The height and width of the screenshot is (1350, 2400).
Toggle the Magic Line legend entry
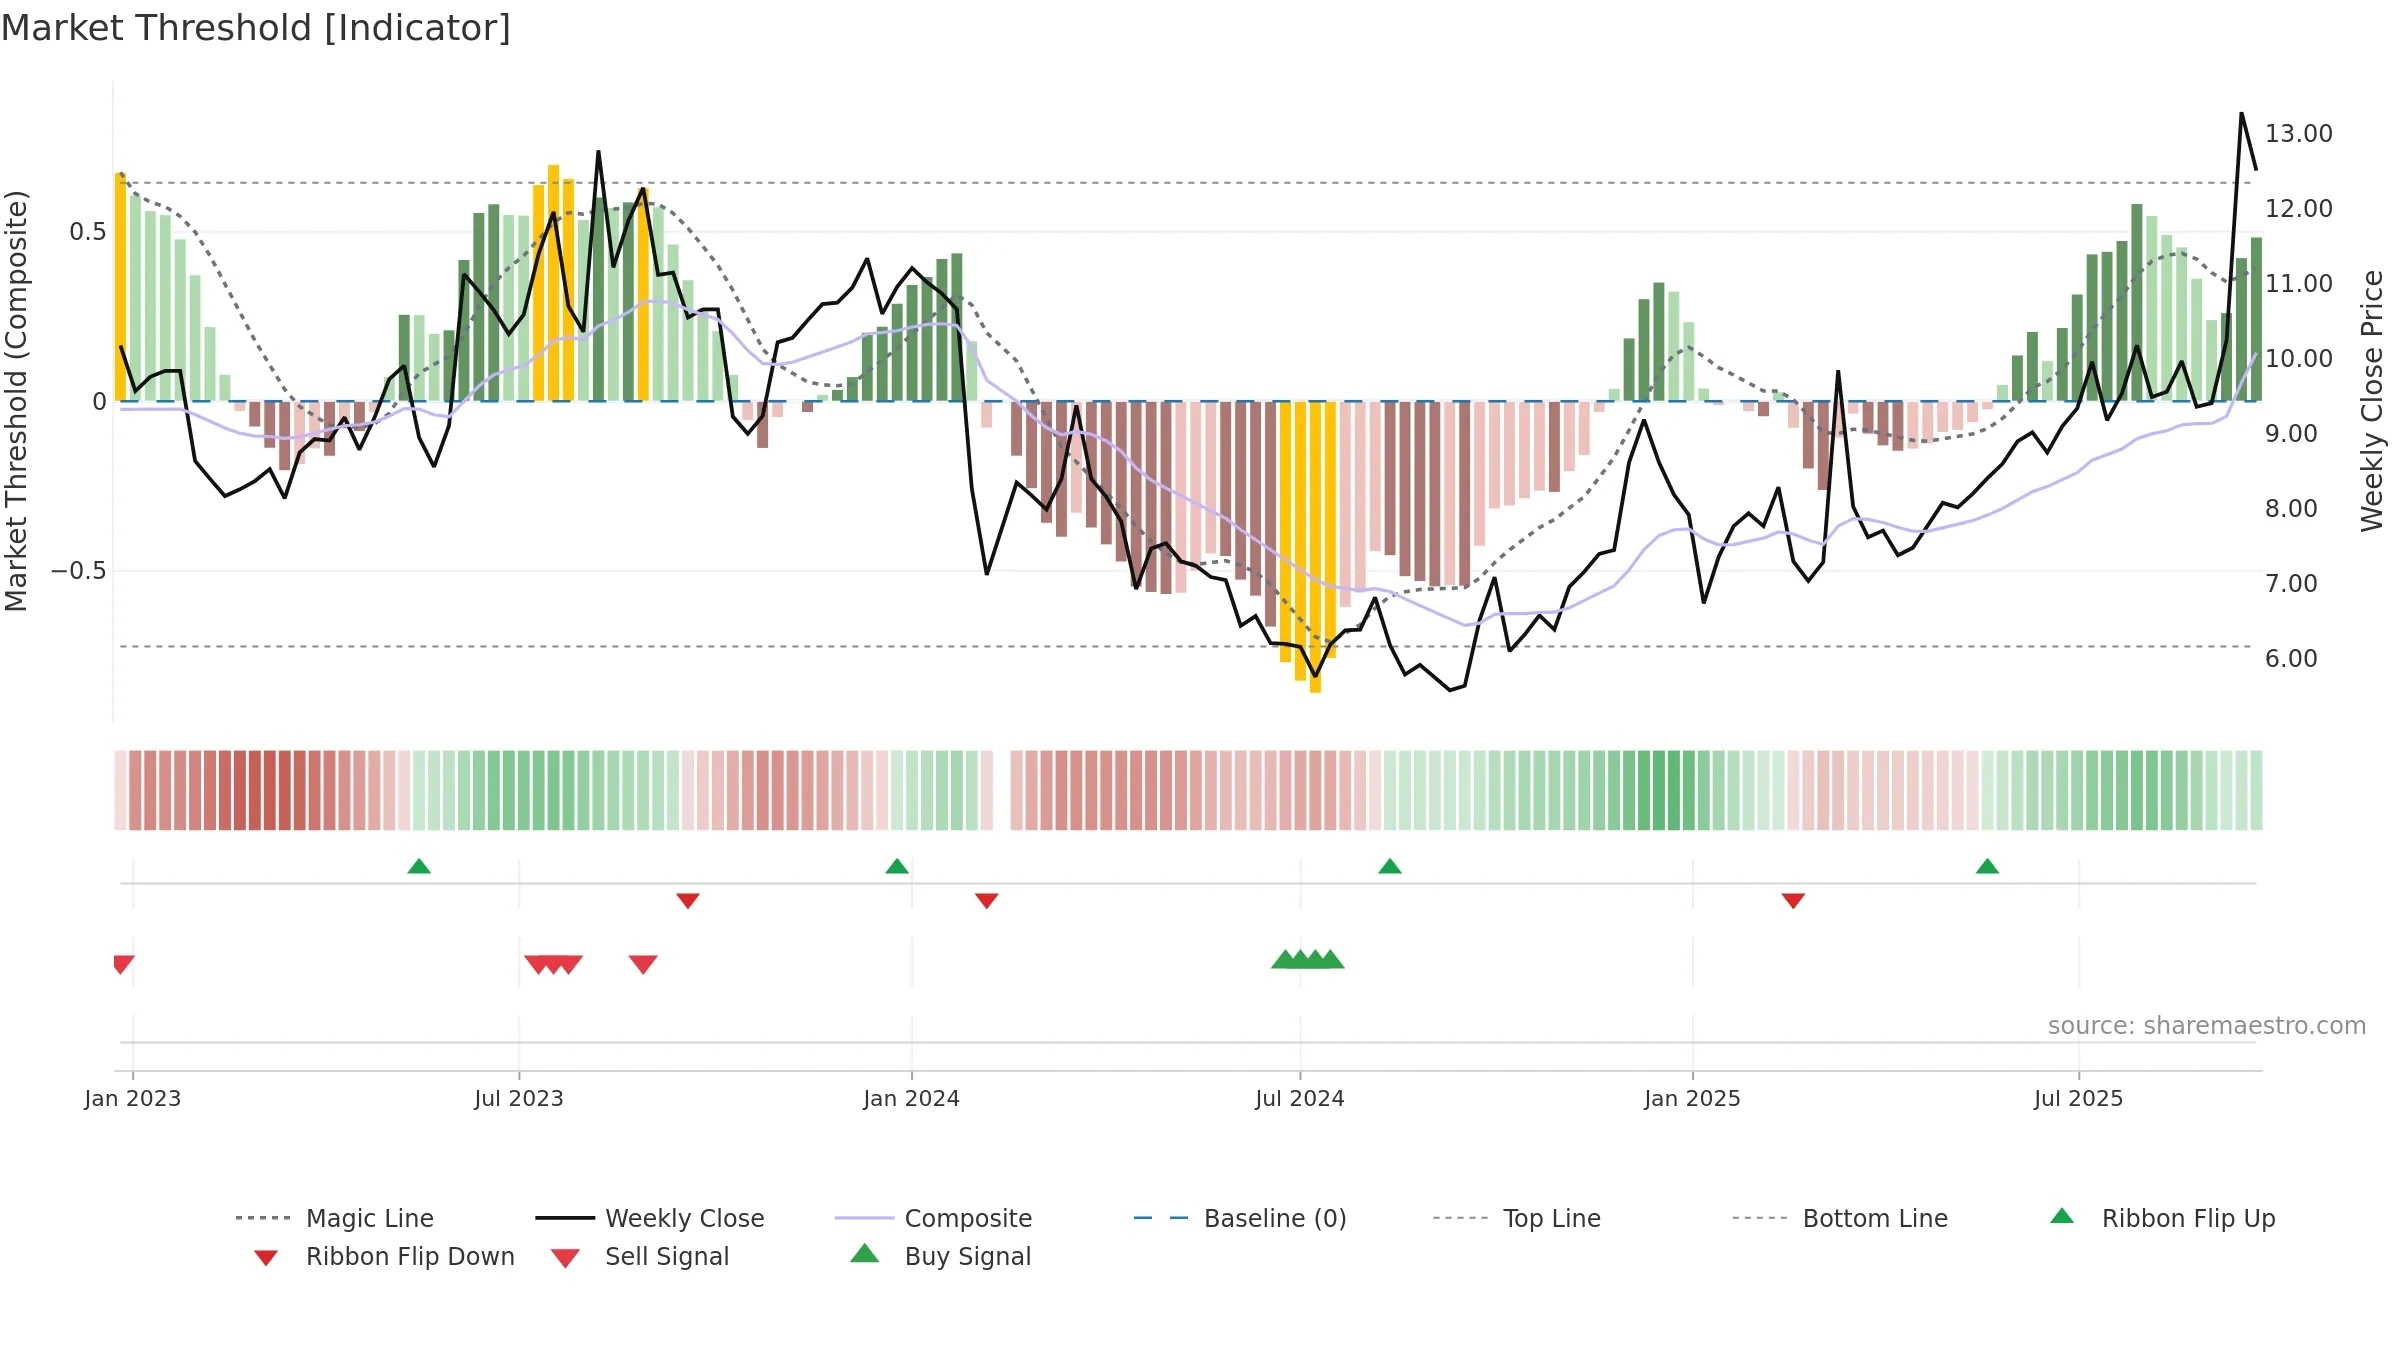(x=334, y=1218)
